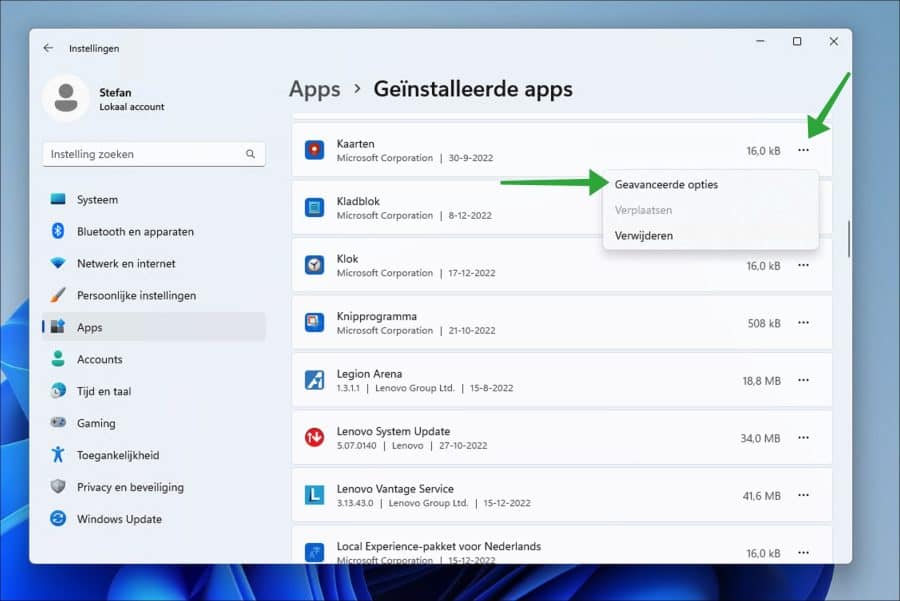Click the Lenovo Vantage Service name
The height and width of the screenshot is (601, 900).
coord(395,488)
